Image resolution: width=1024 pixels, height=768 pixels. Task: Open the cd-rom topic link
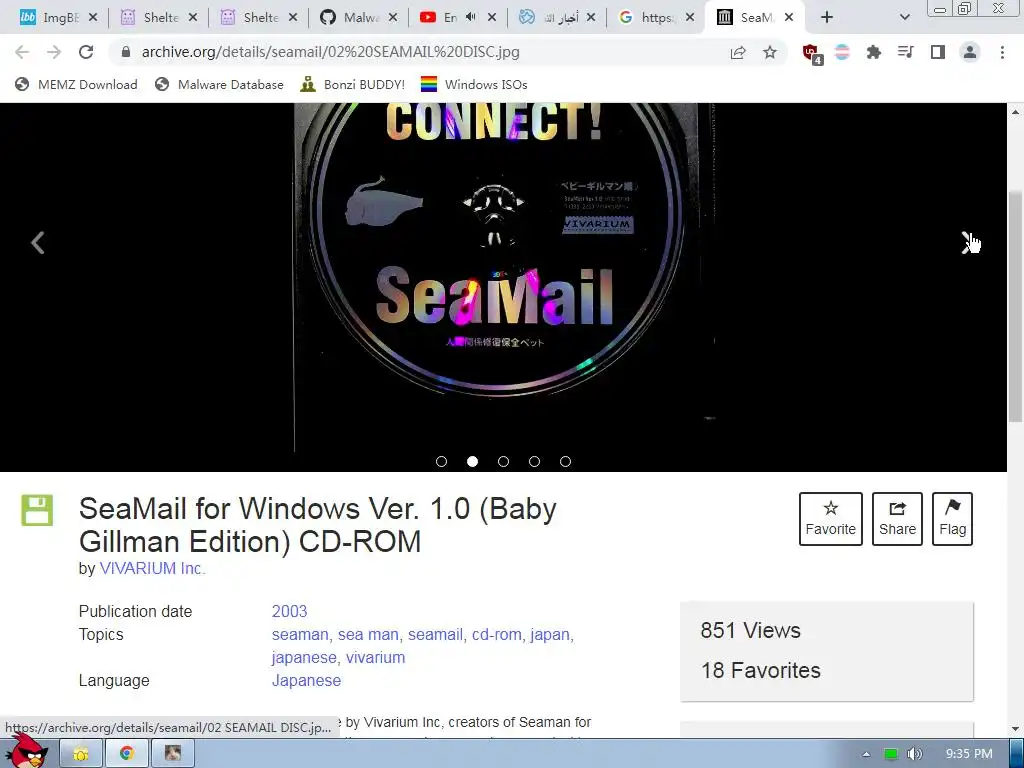[x=496, y=634]
